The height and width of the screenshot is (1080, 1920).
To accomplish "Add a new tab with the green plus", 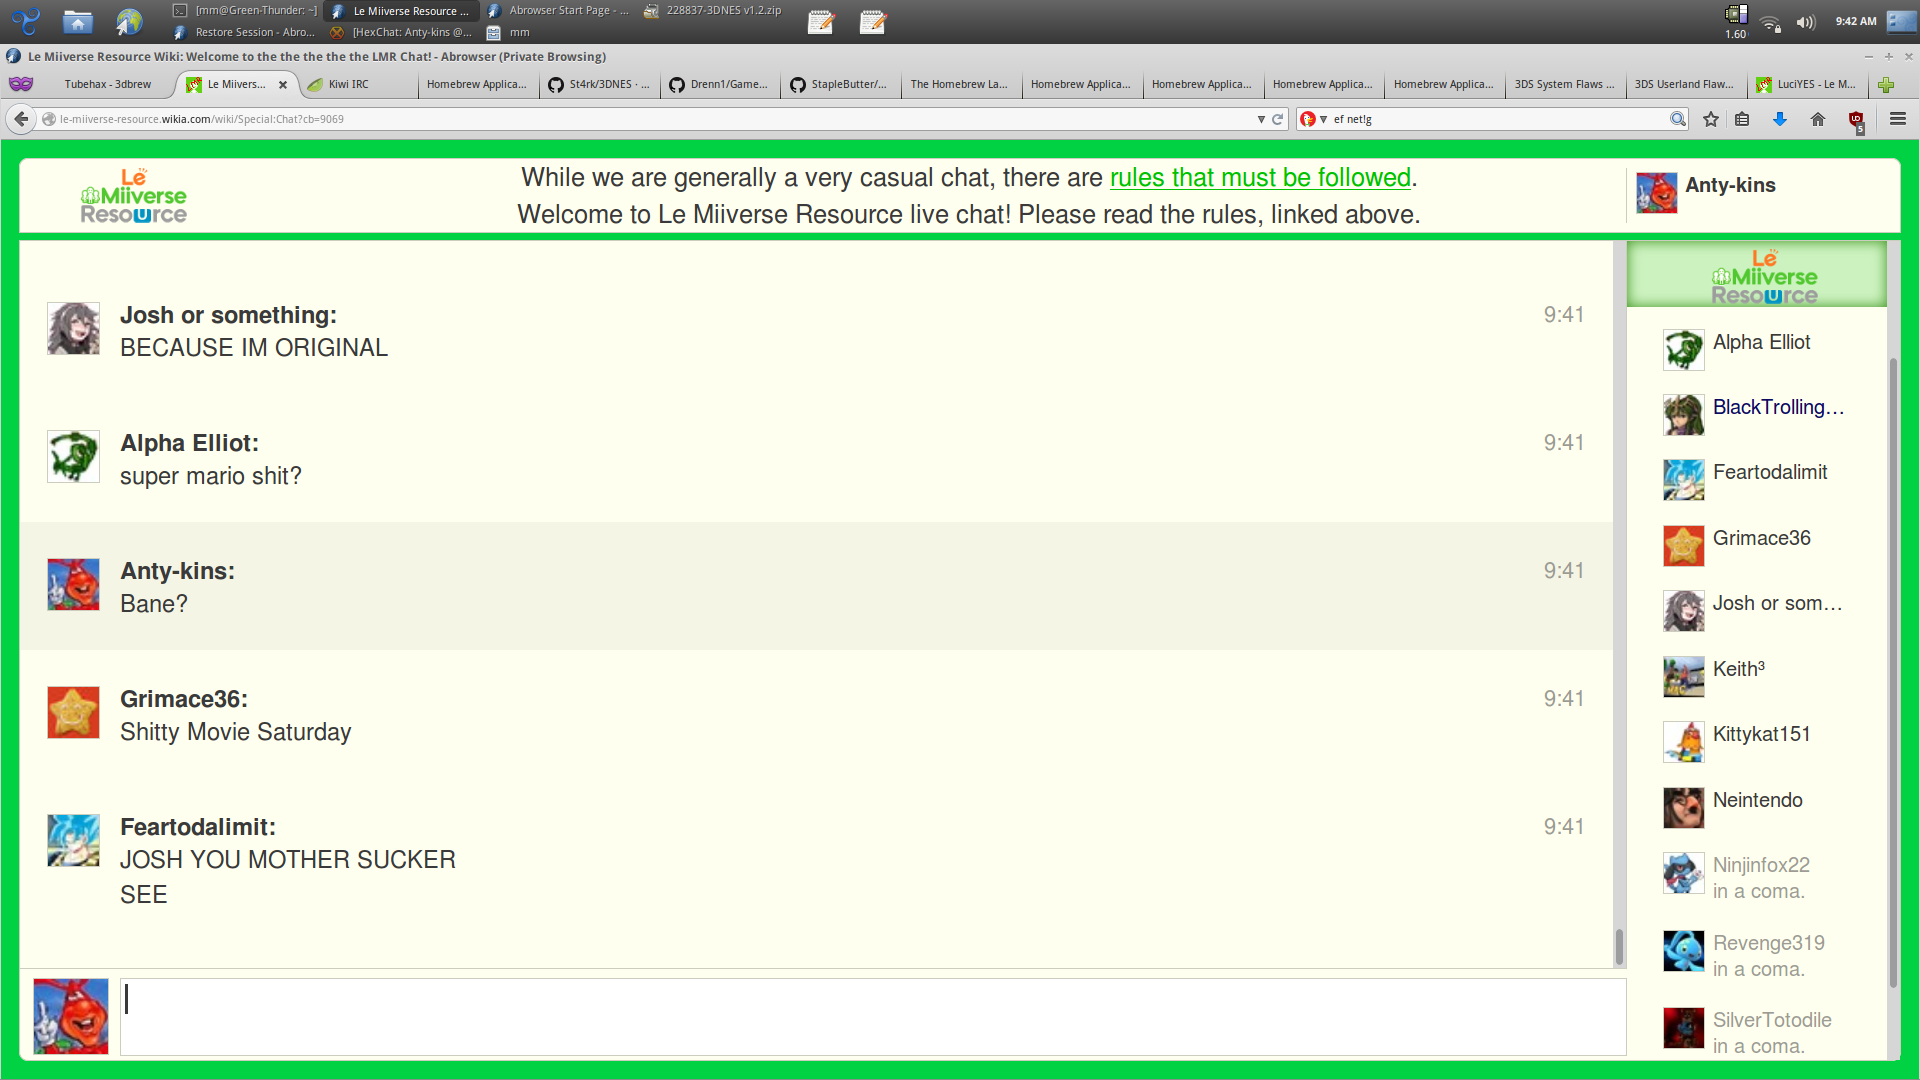I will tap(1886, 85).
